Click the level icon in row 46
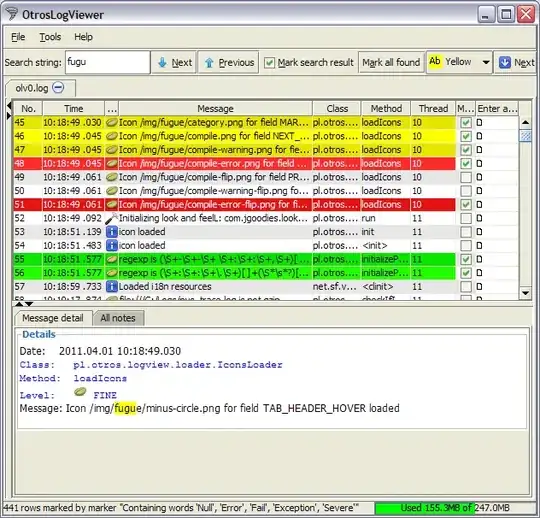This screenshot has height=518, width=540. point(112,136)
